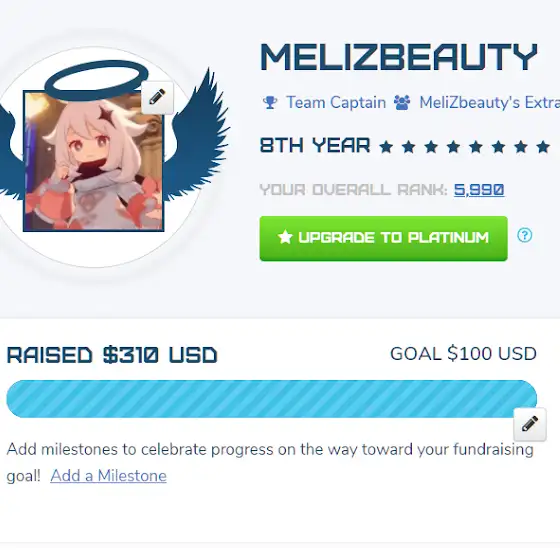Image resolution: width=560 pixels, height=560 pixels.
Task: Click the Goal $100 USD text
Action: tap(463, 354)
